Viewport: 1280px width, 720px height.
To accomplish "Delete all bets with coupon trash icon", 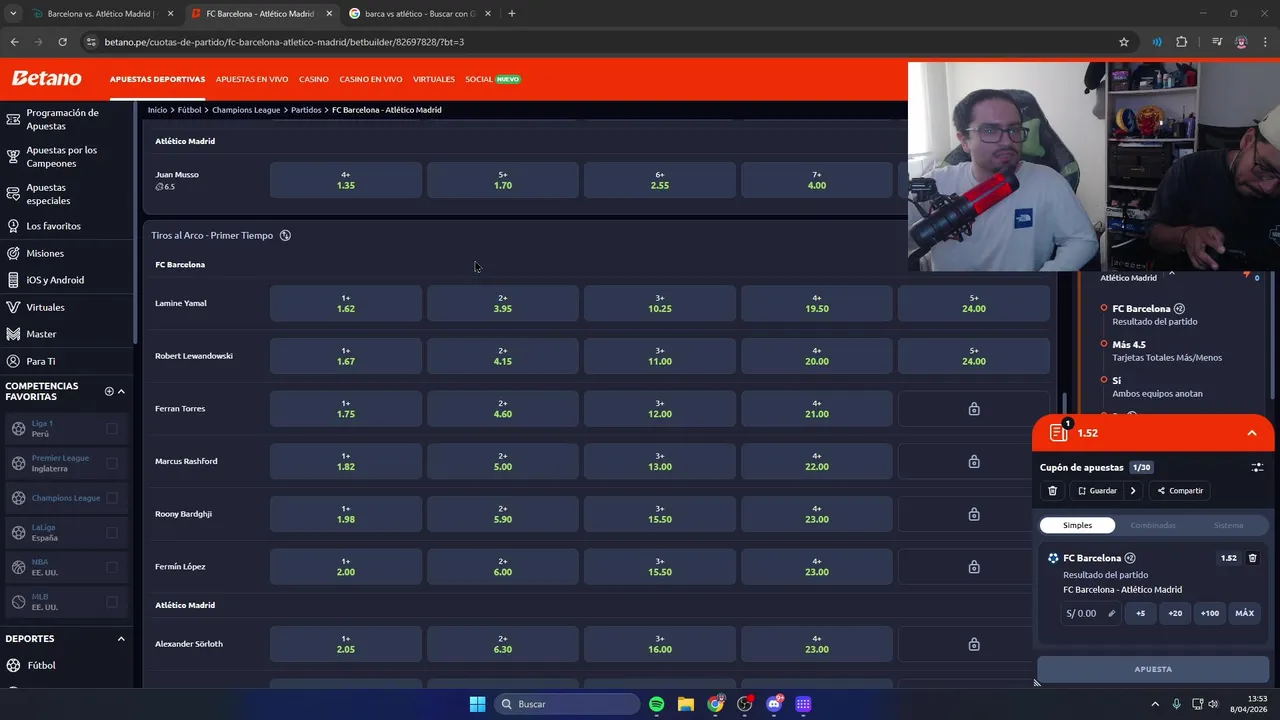I will pos(1052,491).
